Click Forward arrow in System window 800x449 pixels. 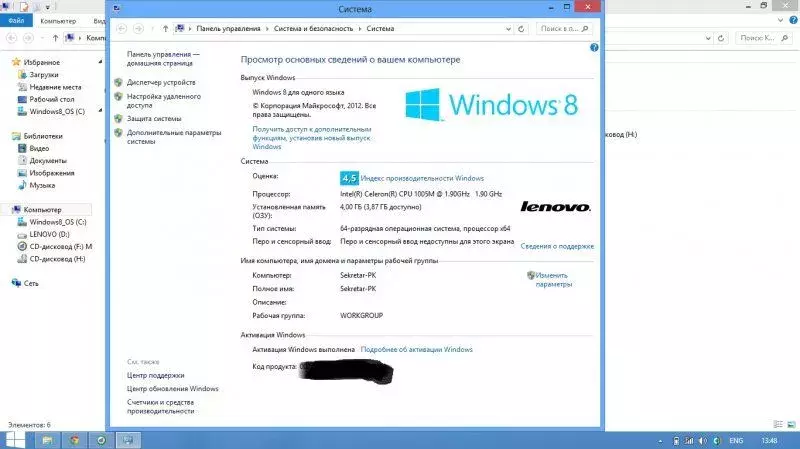tap(138, 29)
